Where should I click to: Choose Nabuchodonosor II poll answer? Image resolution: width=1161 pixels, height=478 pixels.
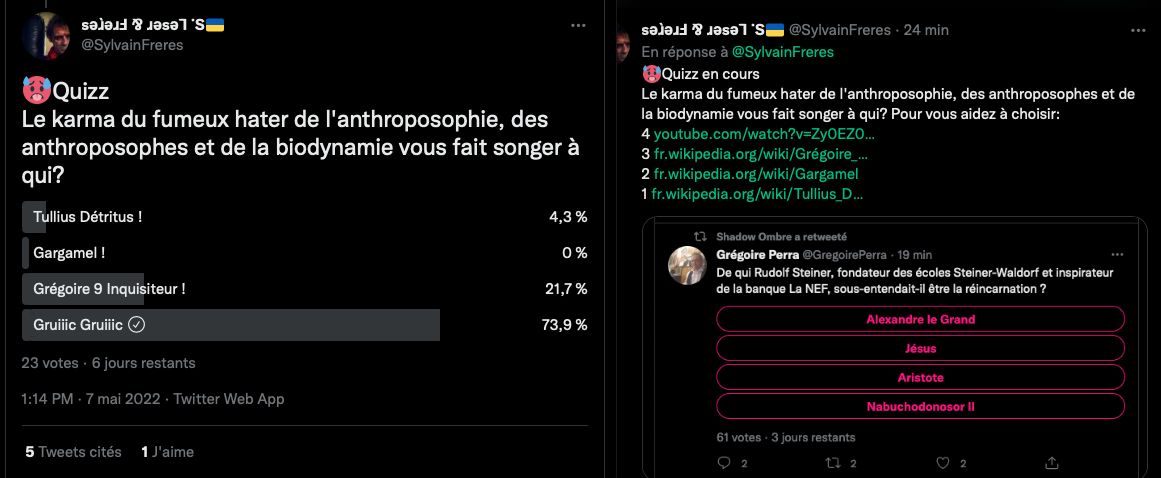pos(921,407)
